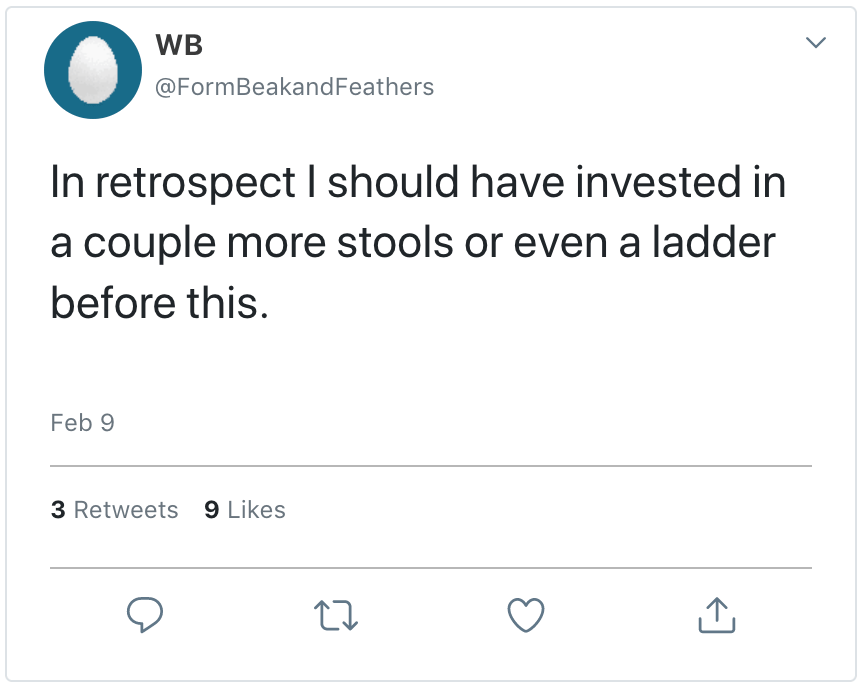Expand tweet options with the top-right chevron
Viewport: 868px width, 692px height.
click(816, 43)
